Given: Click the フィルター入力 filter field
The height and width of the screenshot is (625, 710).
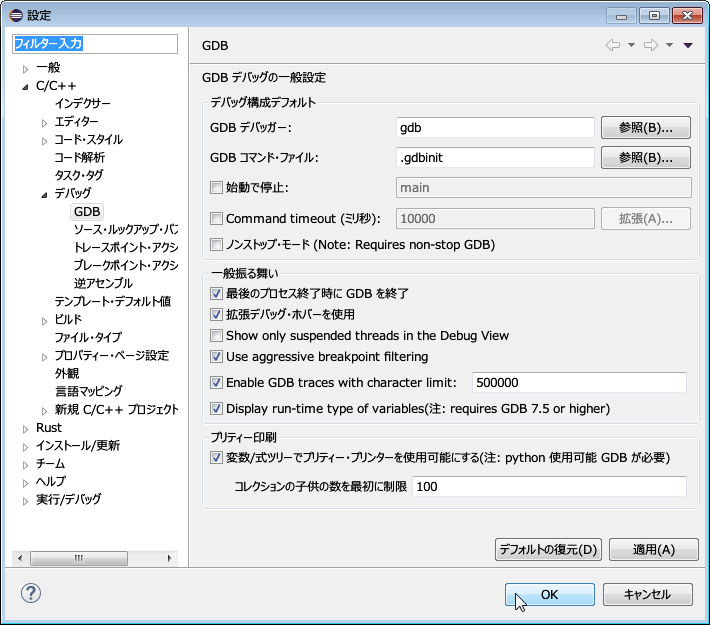Looking at the screenshot, I should [95, 44].
